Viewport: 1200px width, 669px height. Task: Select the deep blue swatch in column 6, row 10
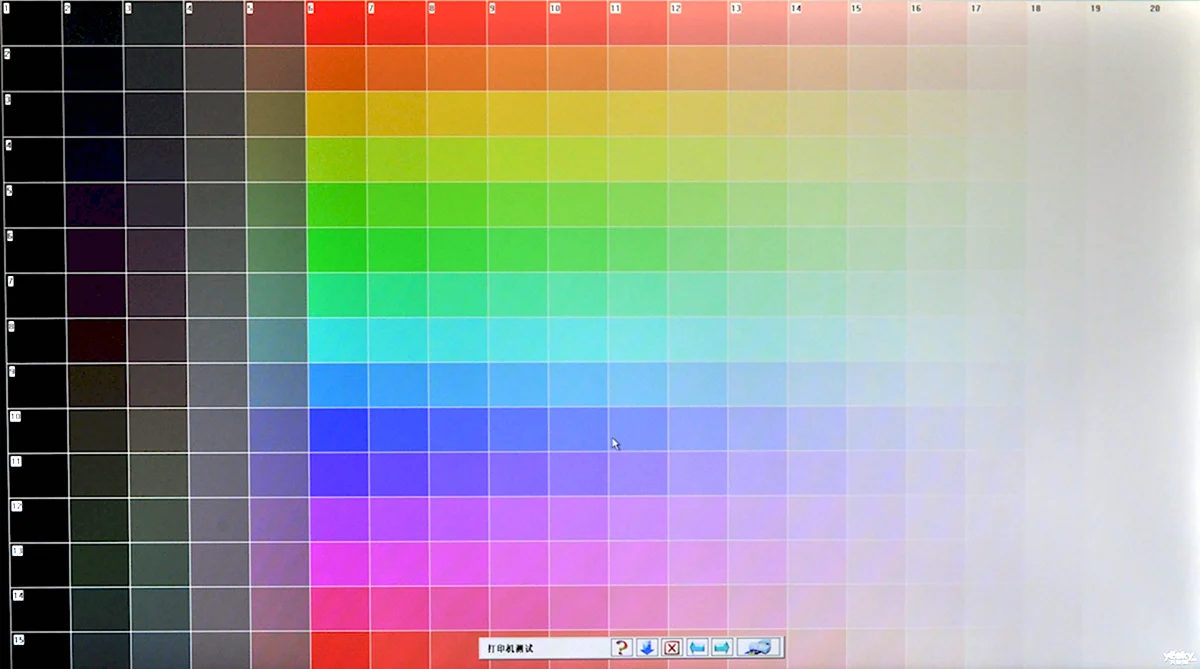coord(339,430)
